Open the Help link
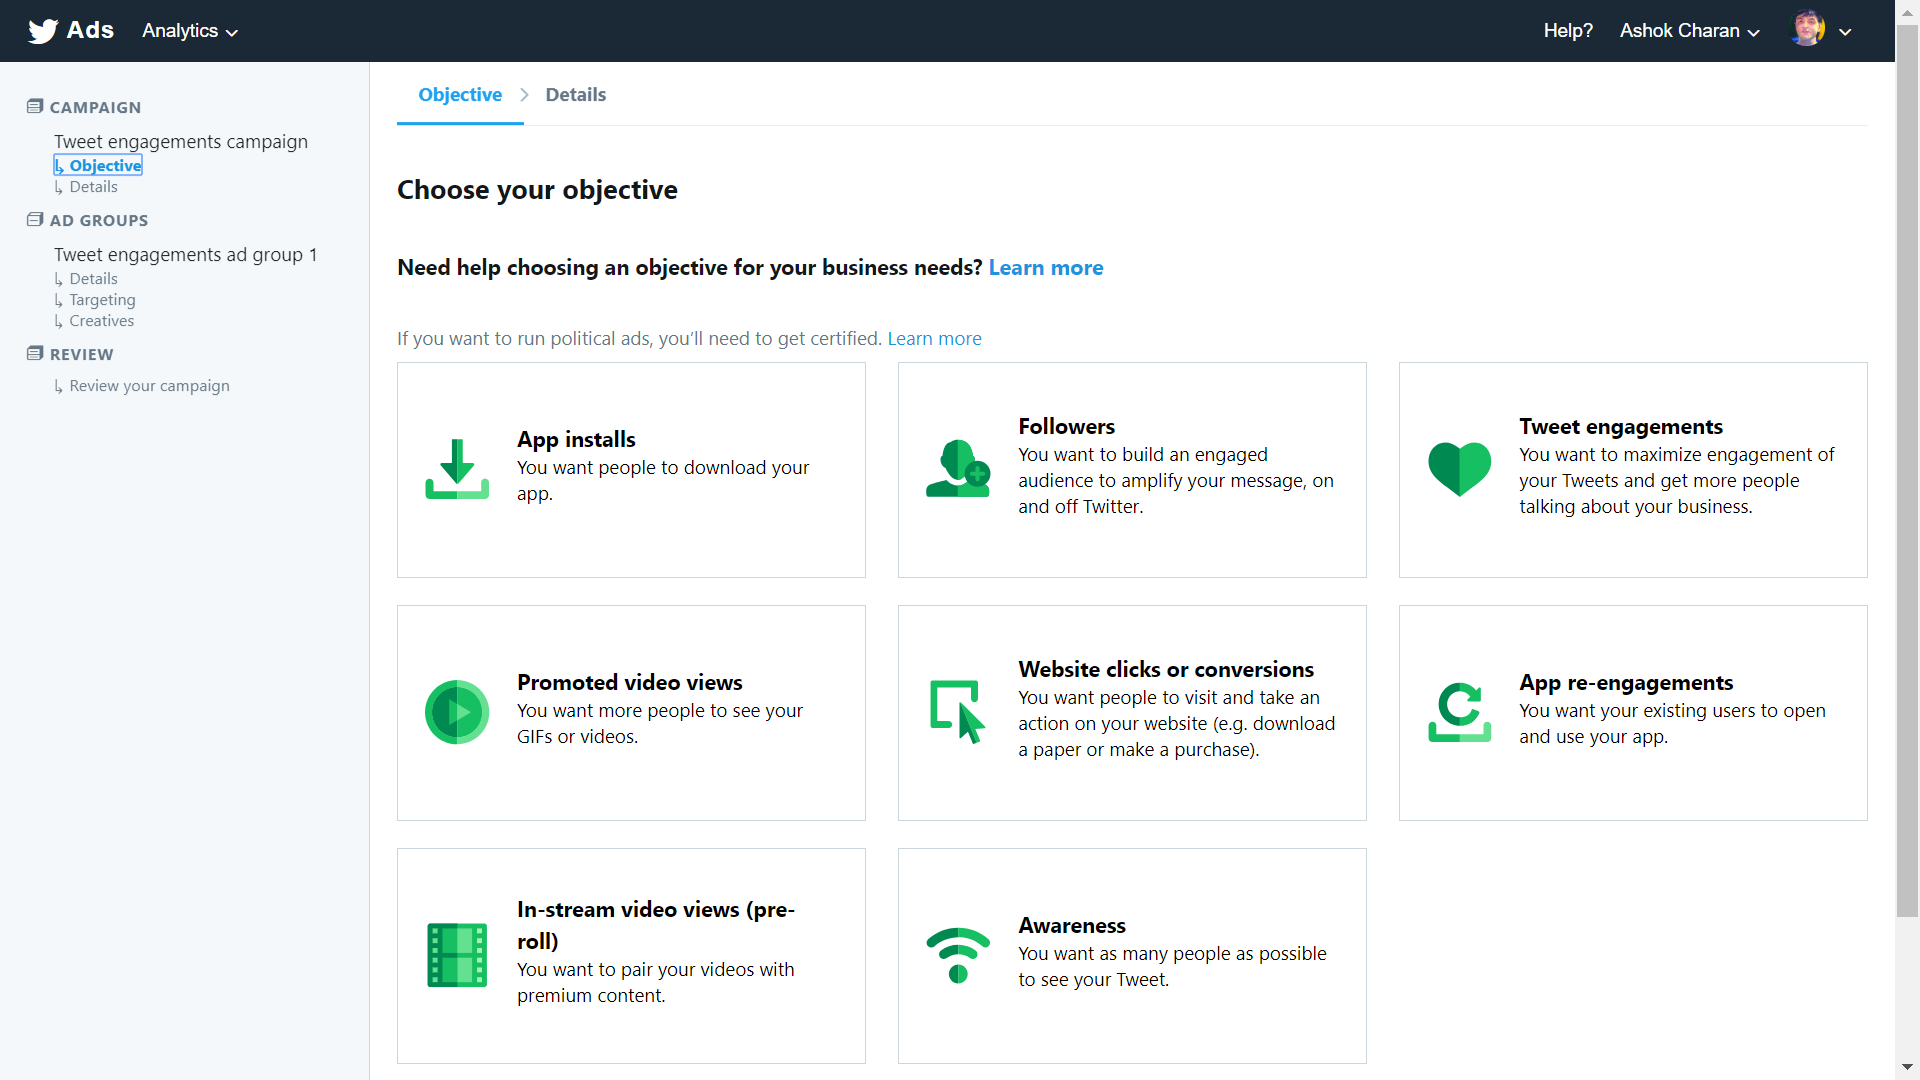 (1568, 31)
